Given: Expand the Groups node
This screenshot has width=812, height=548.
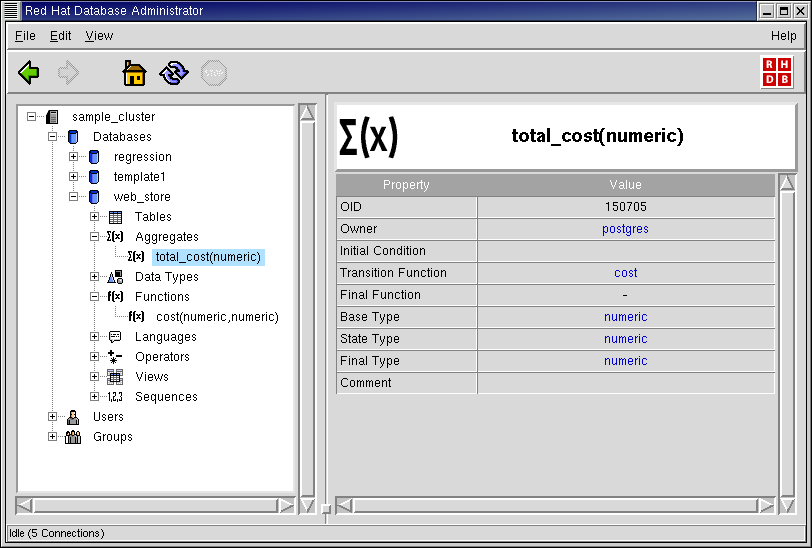Looking at the screenshot, I should tap(52, 437).
